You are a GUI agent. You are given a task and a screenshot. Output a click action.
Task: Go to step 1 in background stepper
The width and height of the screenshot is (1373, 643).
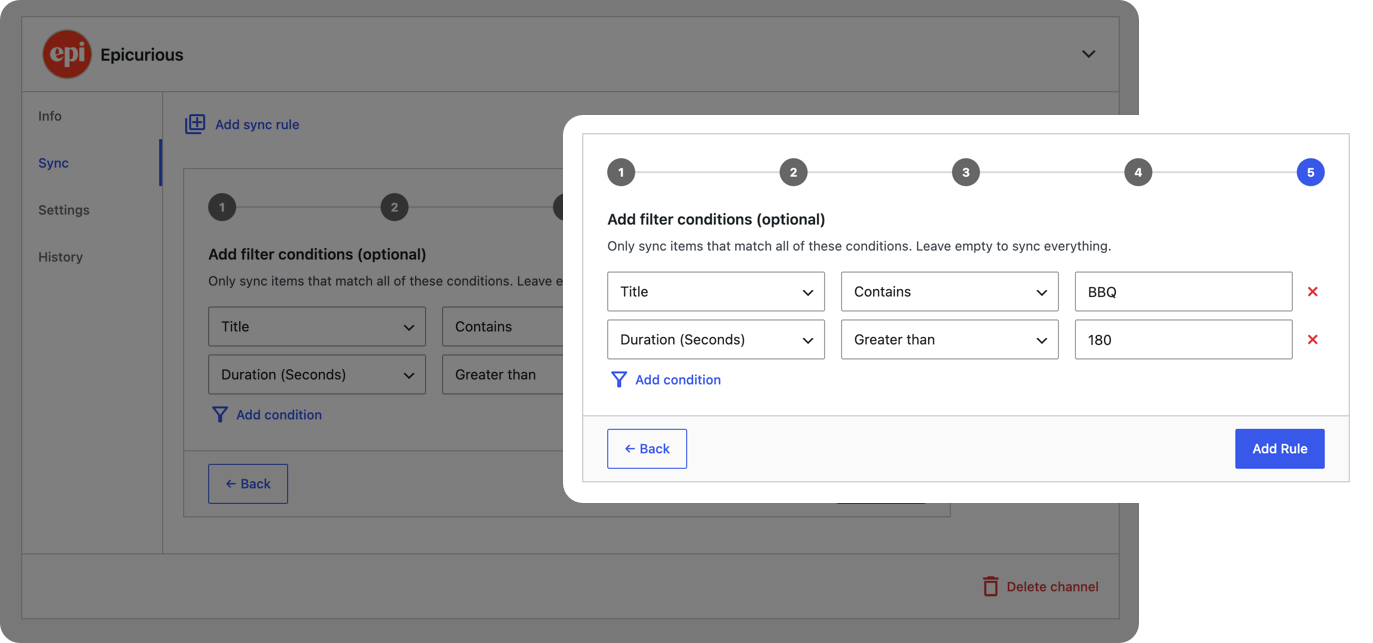tap(222, 207)
